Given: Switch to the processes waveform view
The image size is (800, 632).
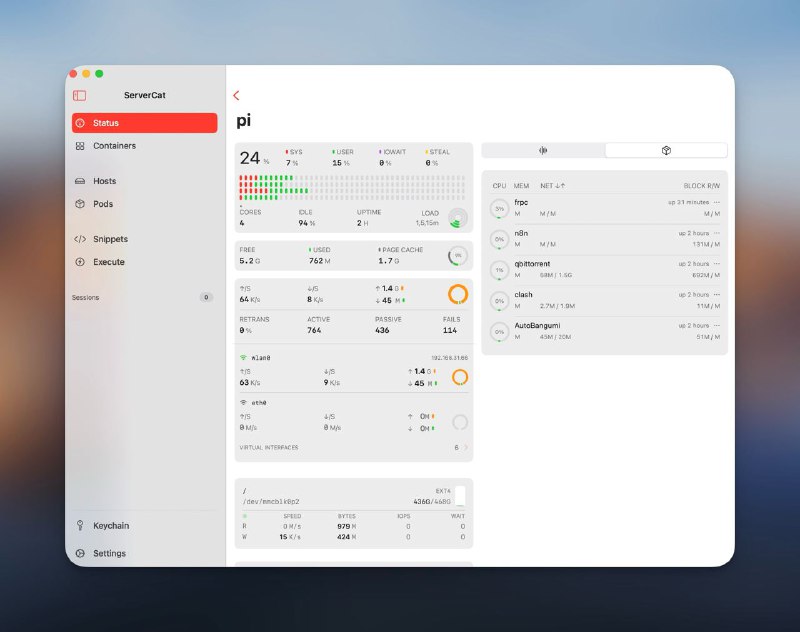Looking at the screenshot, I should [x=543, y=151].
